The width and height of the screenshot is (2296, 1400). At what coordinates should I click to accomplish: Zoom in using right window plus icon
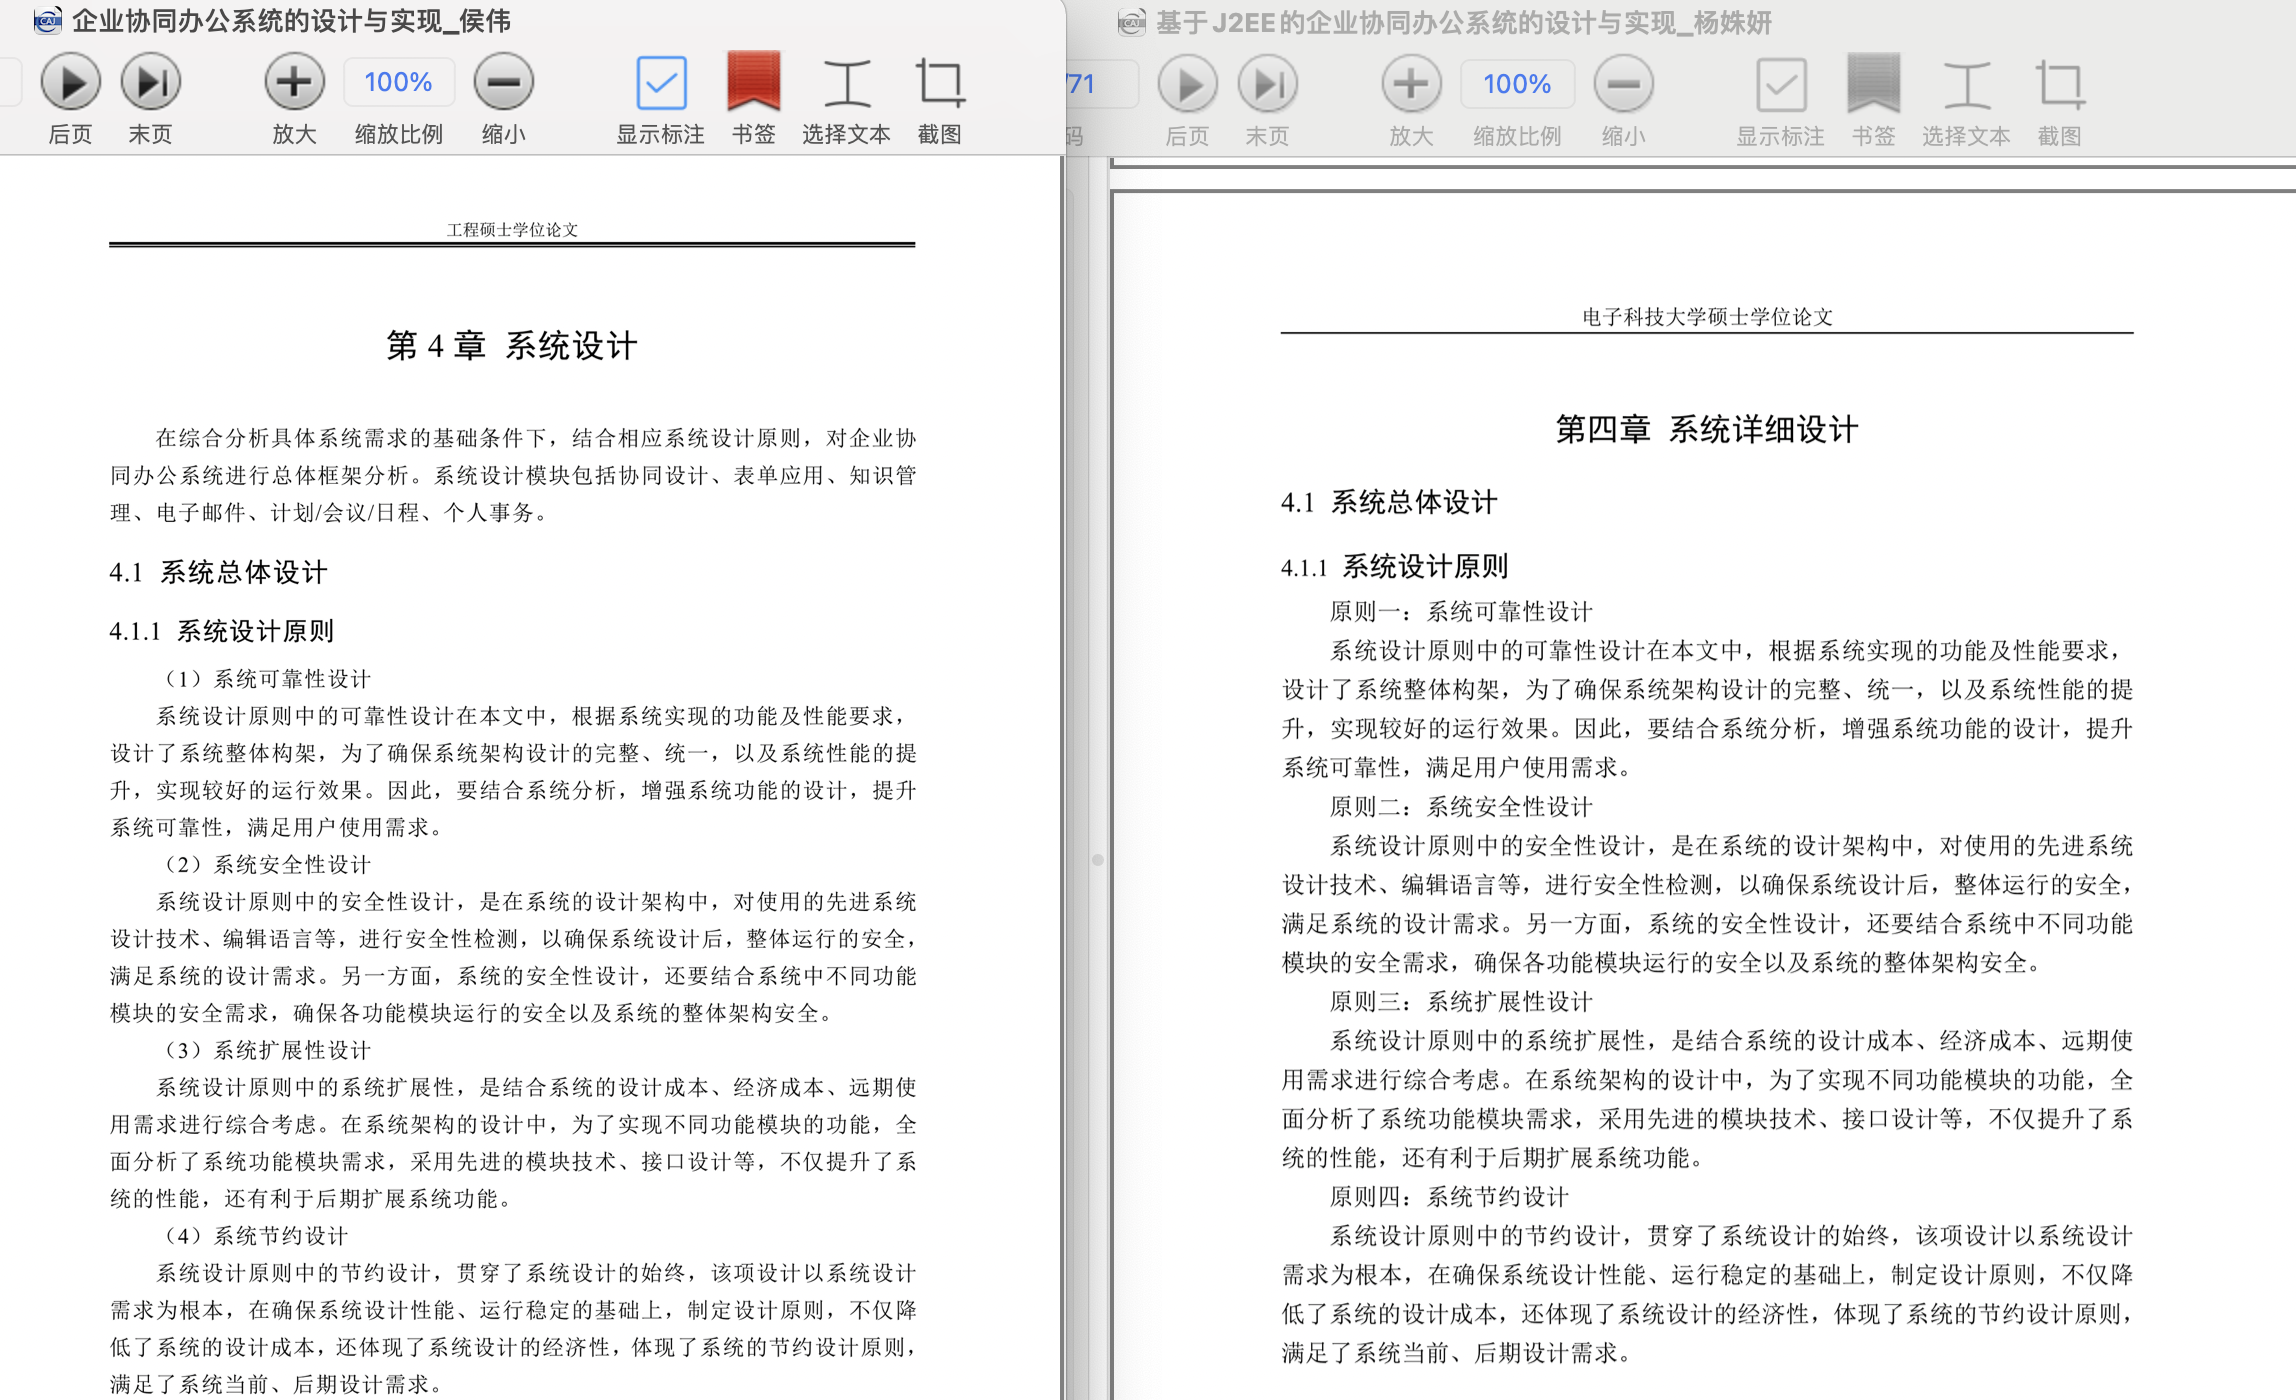pyautogui.click(x=1411, y=84)
